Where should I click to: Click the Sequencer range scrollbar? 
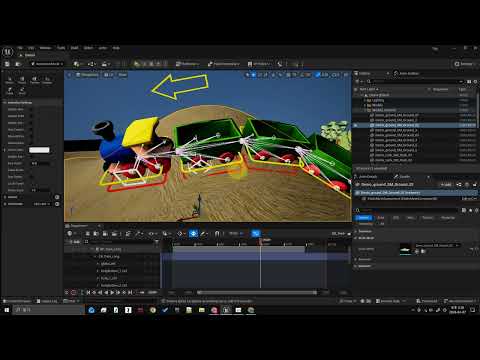point(257,293)
